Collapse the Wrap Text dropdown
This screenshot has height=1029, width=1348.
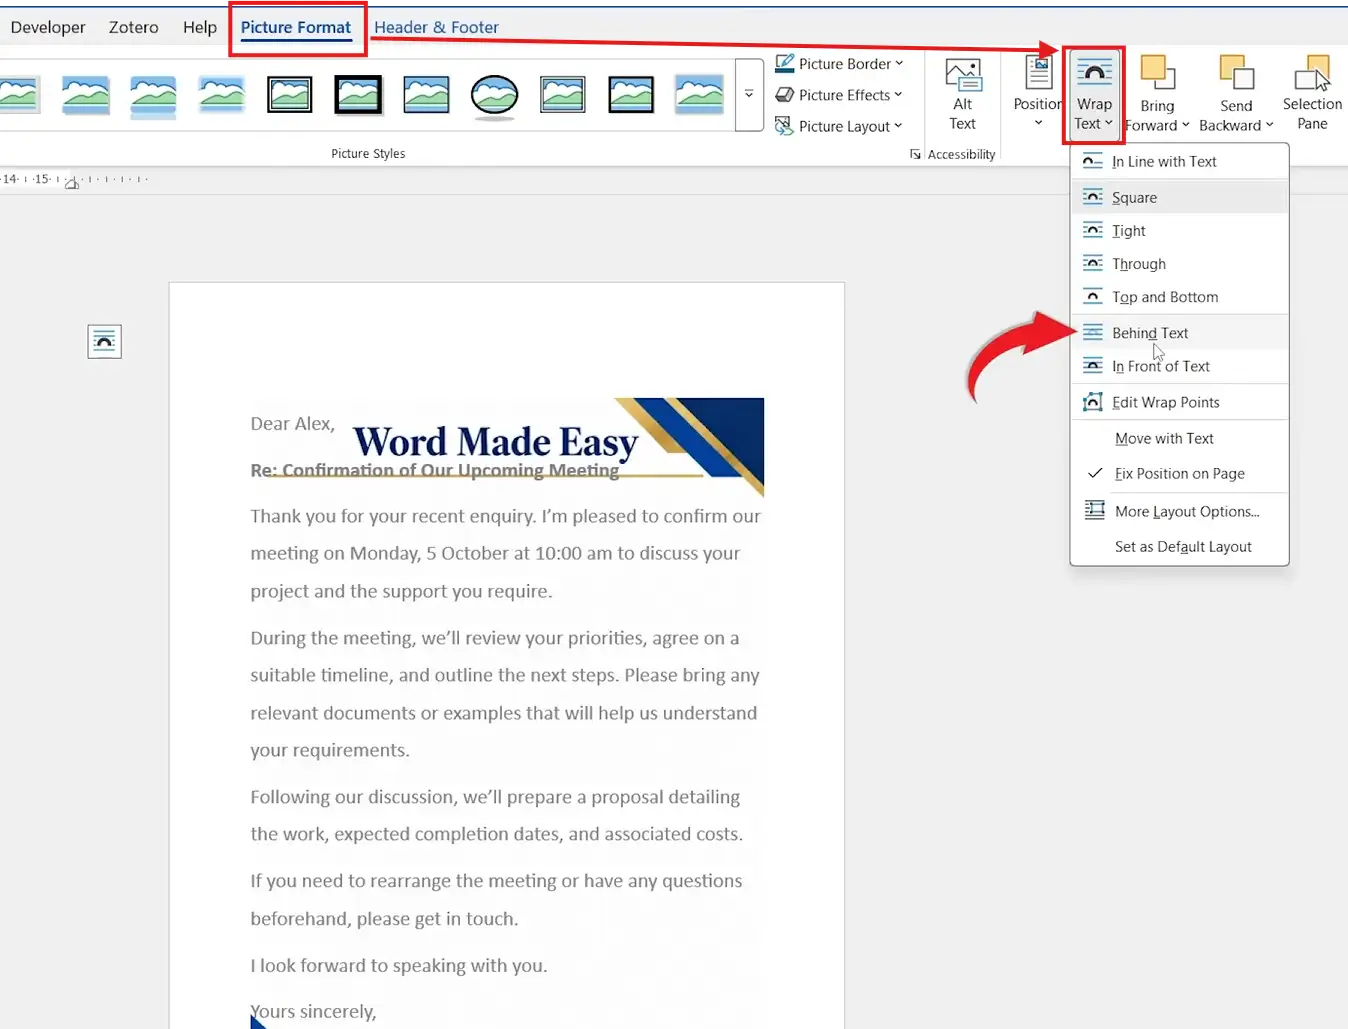click(x=1094, y=95)
